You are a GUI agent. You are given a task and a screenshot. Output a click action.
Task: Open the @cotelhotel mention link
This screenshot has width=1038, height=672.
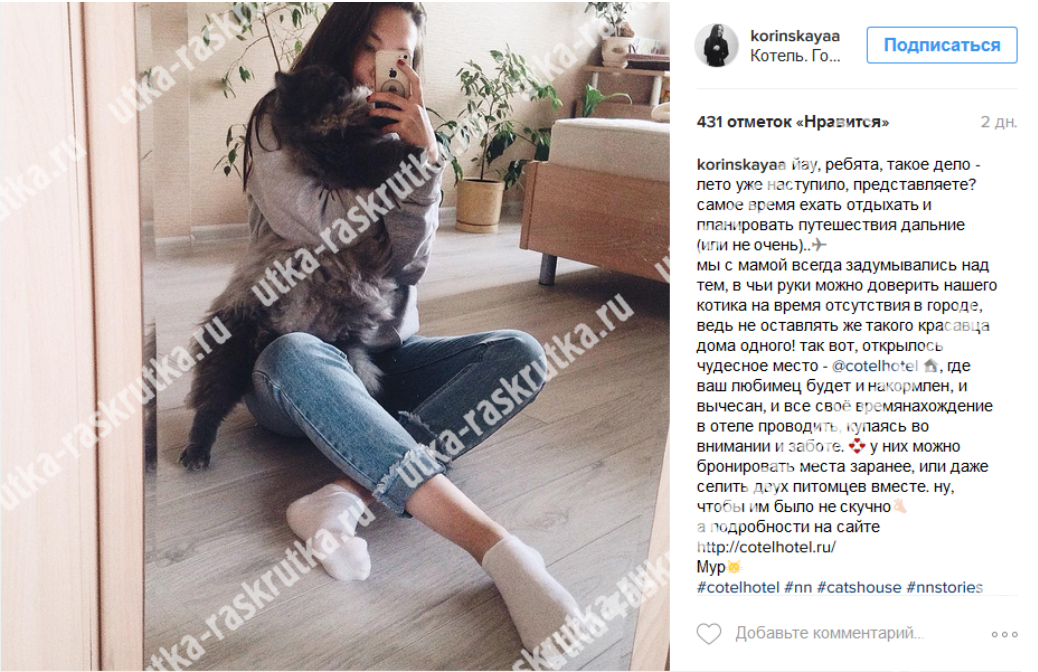point(874,365)
